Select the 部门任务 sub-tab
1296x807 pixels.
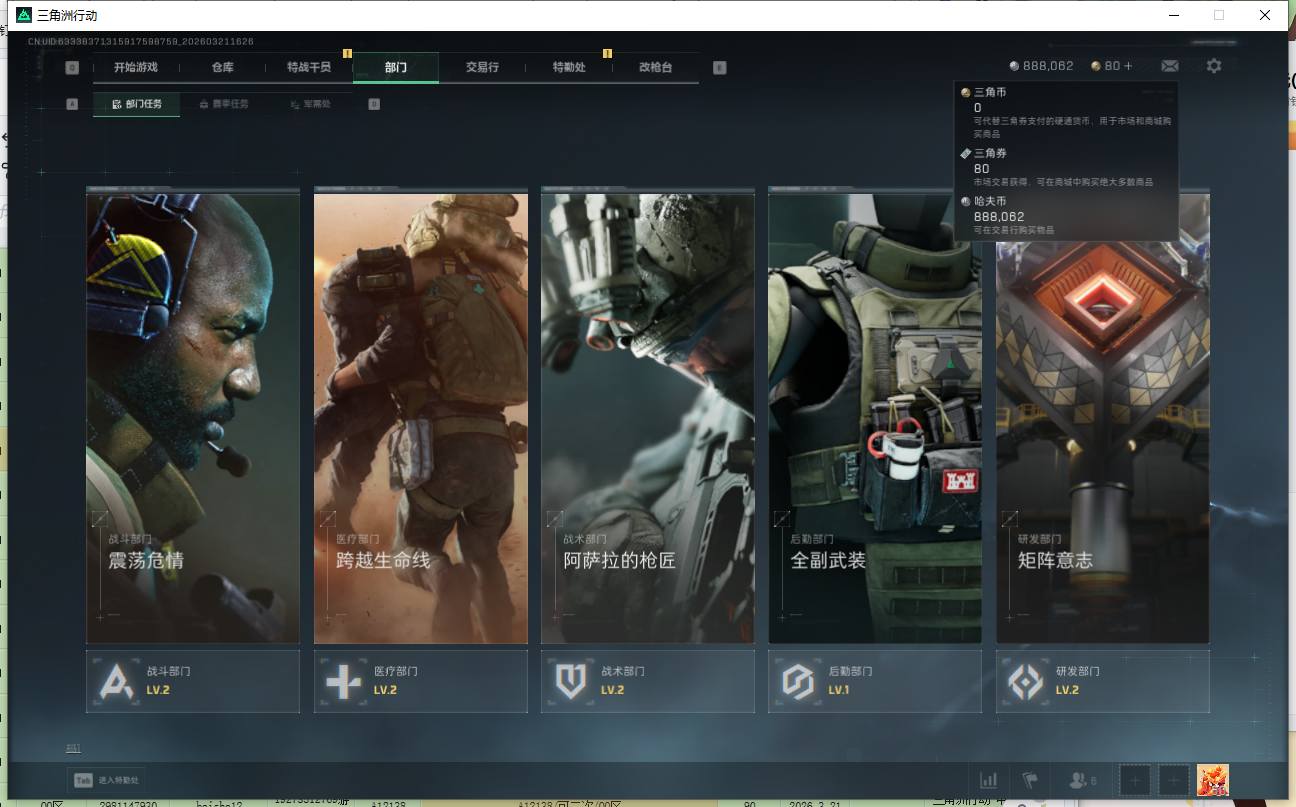click(137, 104)
